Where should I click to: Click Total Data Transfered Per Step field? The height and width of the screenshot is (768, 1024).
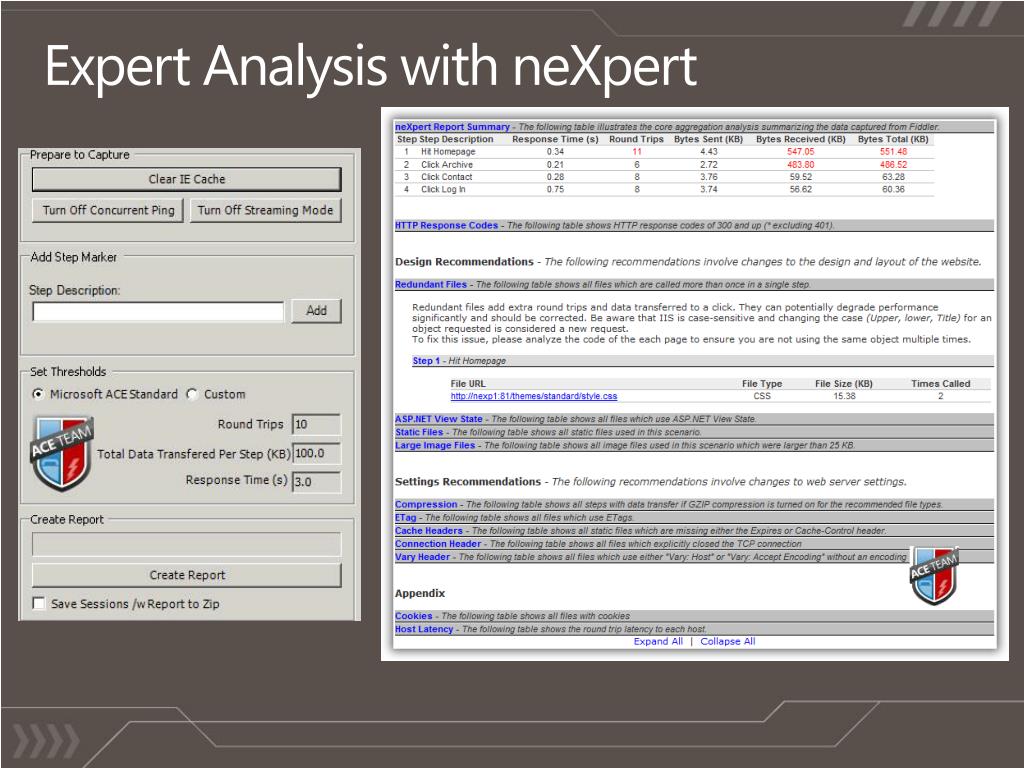tap(316, 453)
